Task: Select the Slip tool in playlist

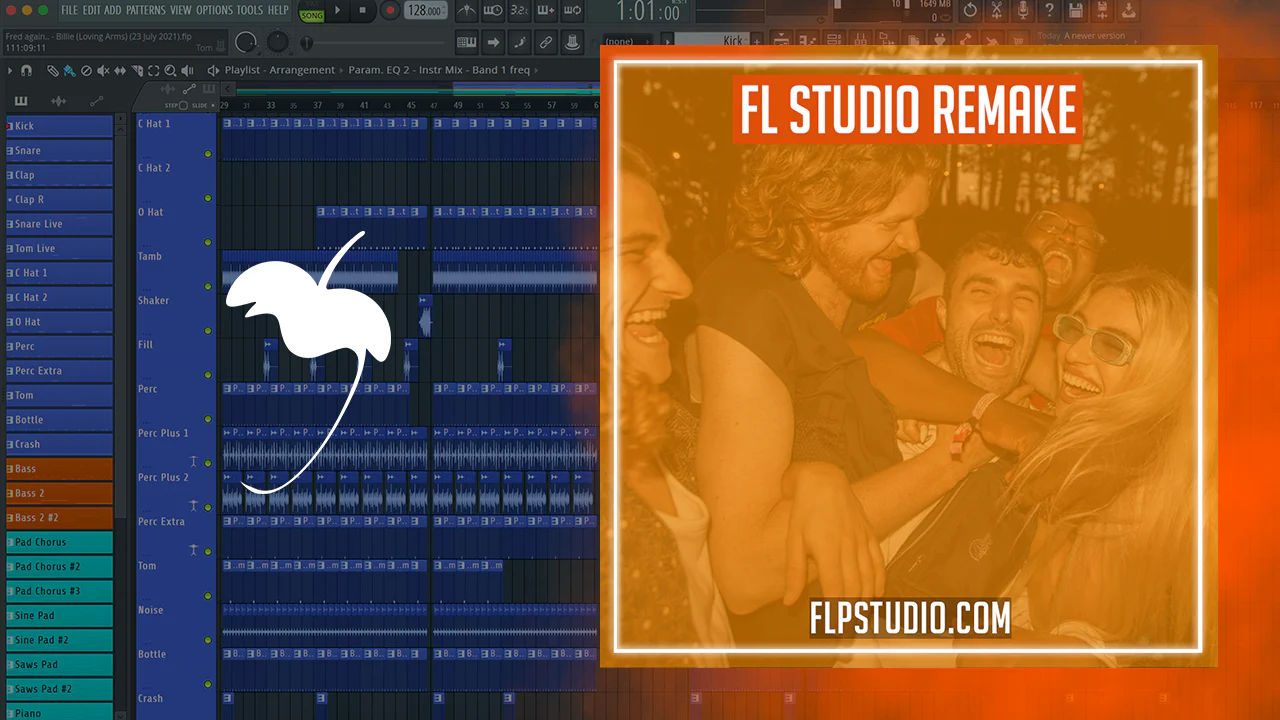Action: pyautogui.click(x=120, y=71)
